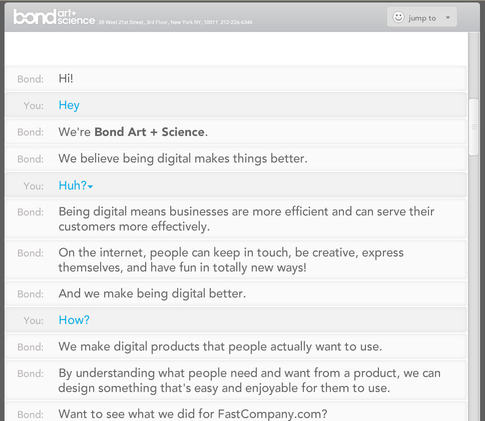Click the scrollbar thumb on the right

[x=473, y=127]
